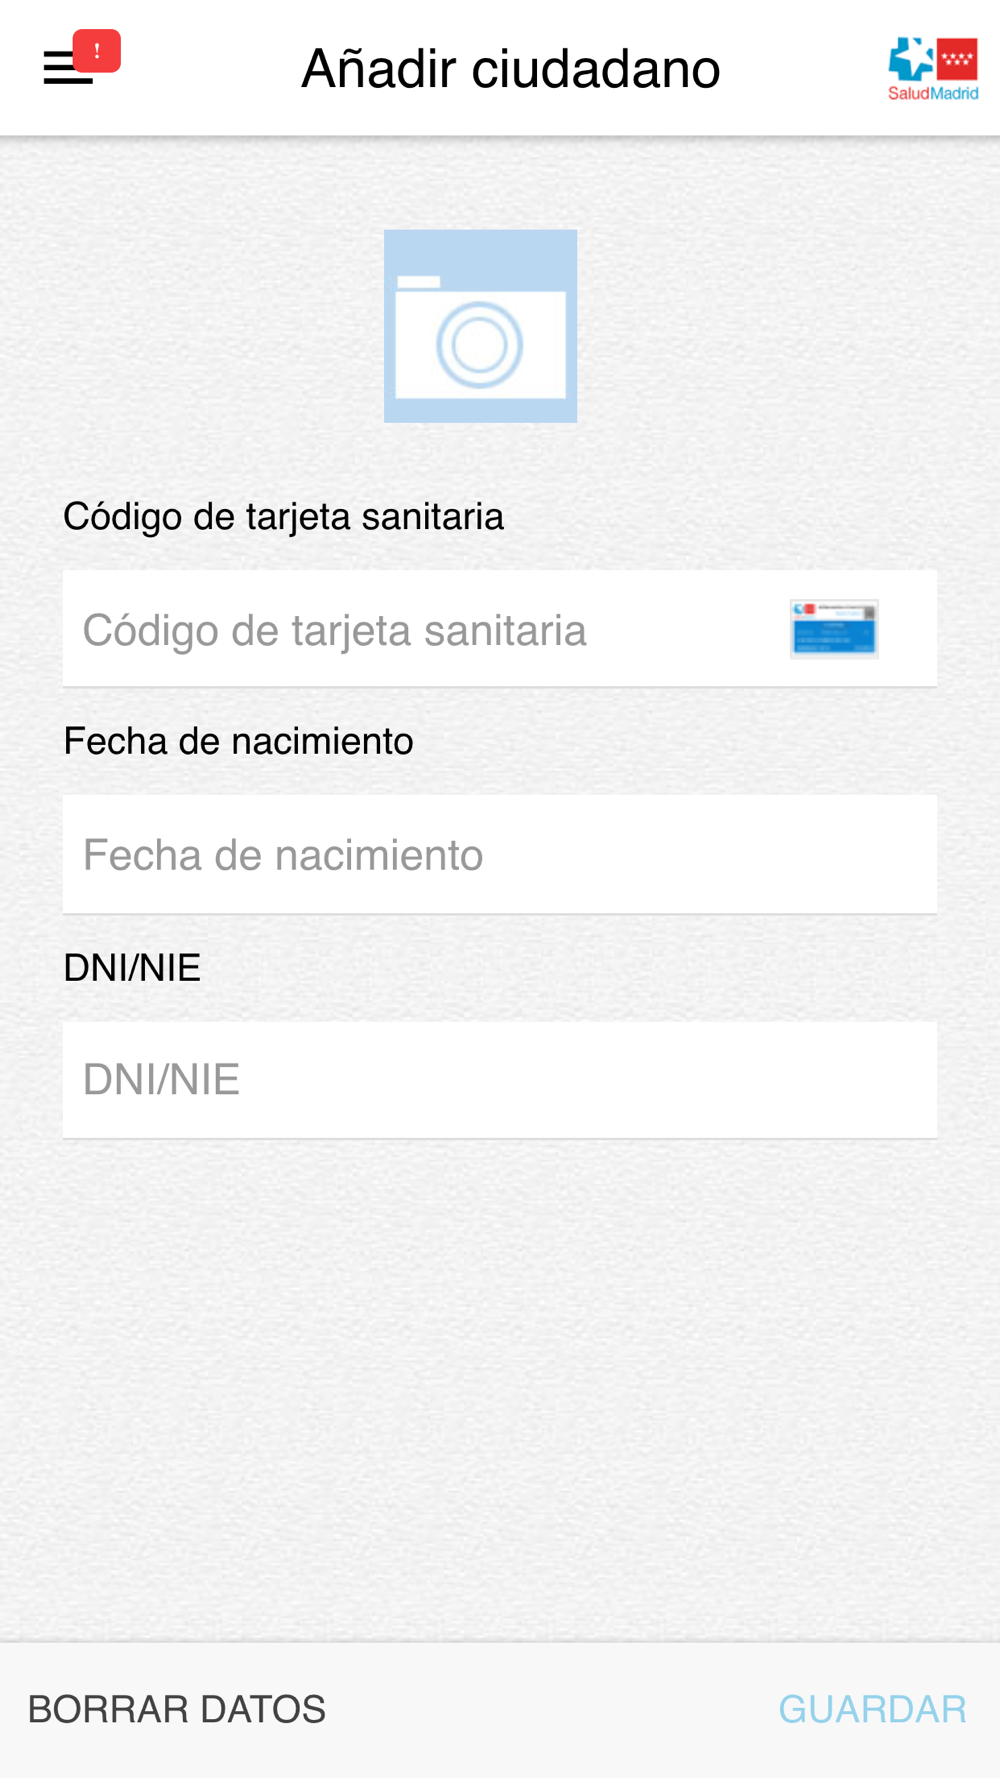This screenshot has height=1778, width=1000.
Task: Tap the red Madrid flag emblem
Action: (x=957, y=59)
